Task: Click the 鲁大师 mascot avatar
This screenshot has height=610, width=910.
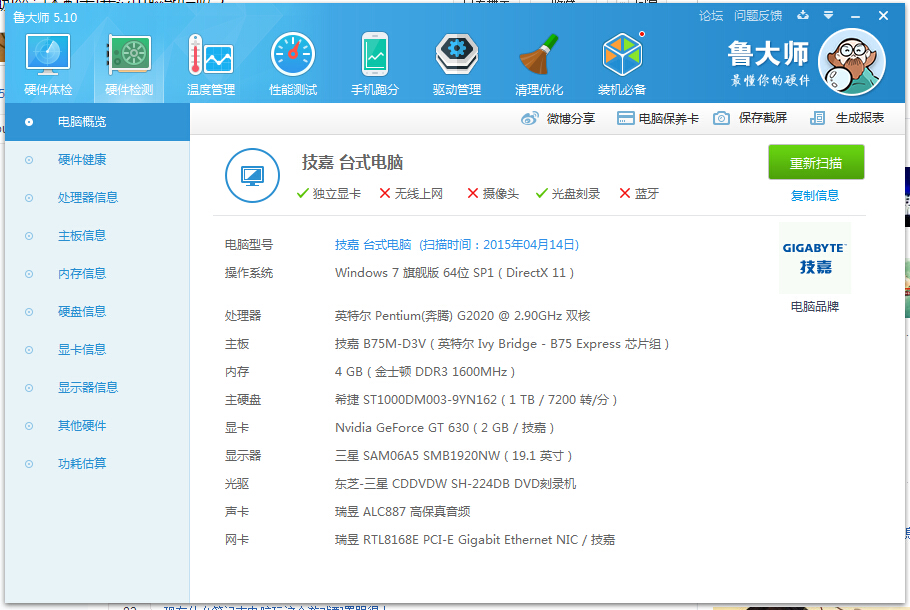Action: [851, 62]
